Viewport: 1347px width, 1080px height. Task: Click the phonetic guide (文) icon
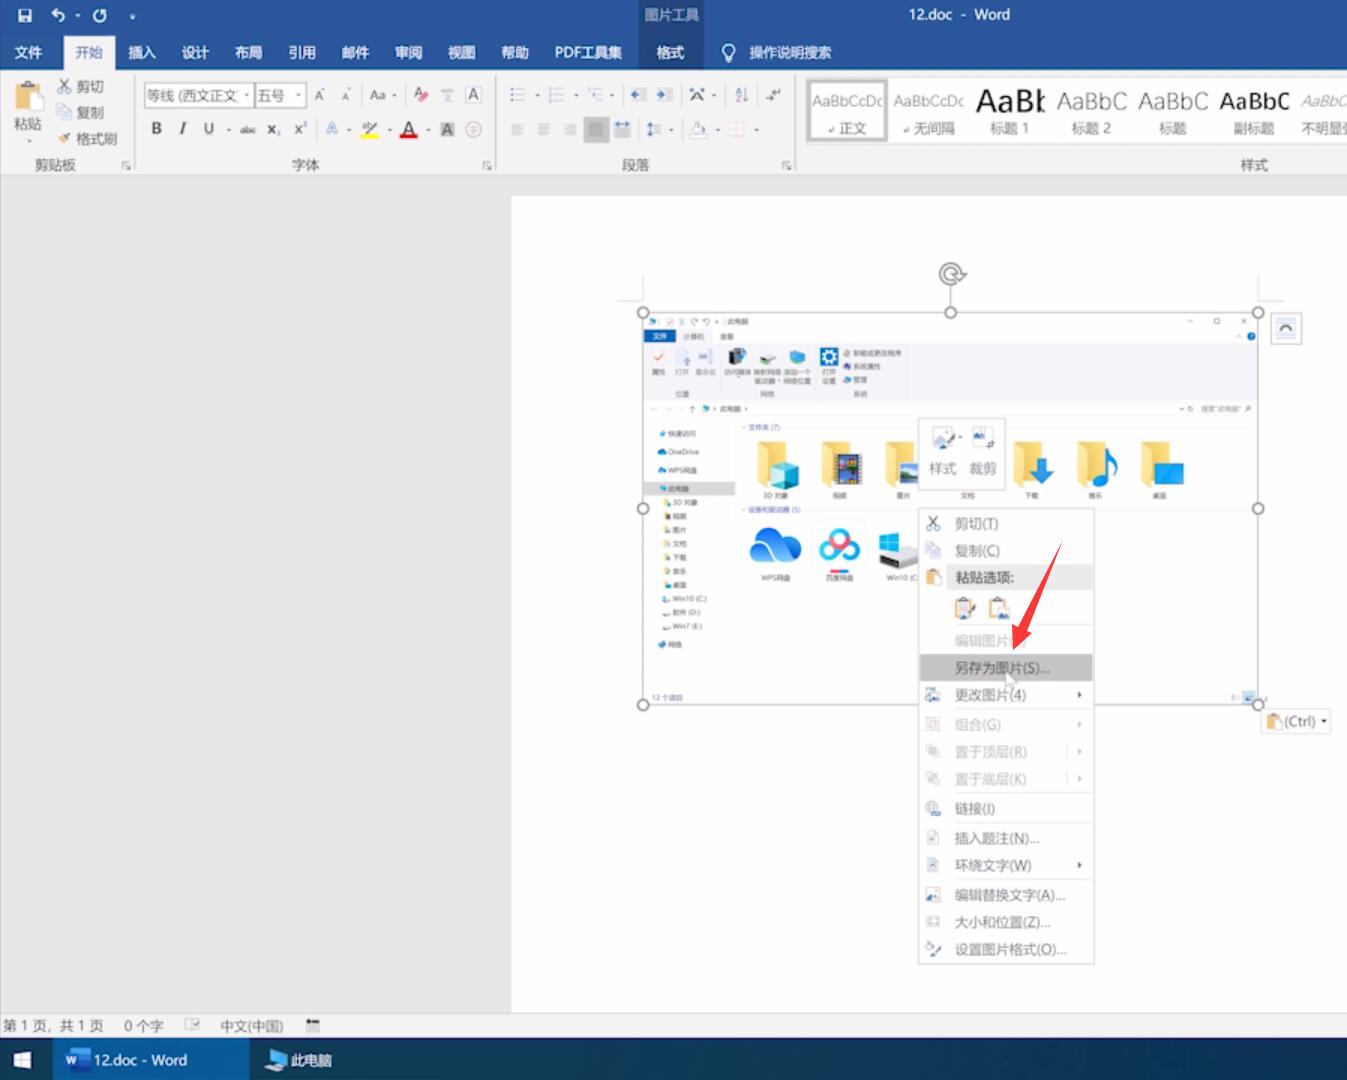click(x=447, y=95)
